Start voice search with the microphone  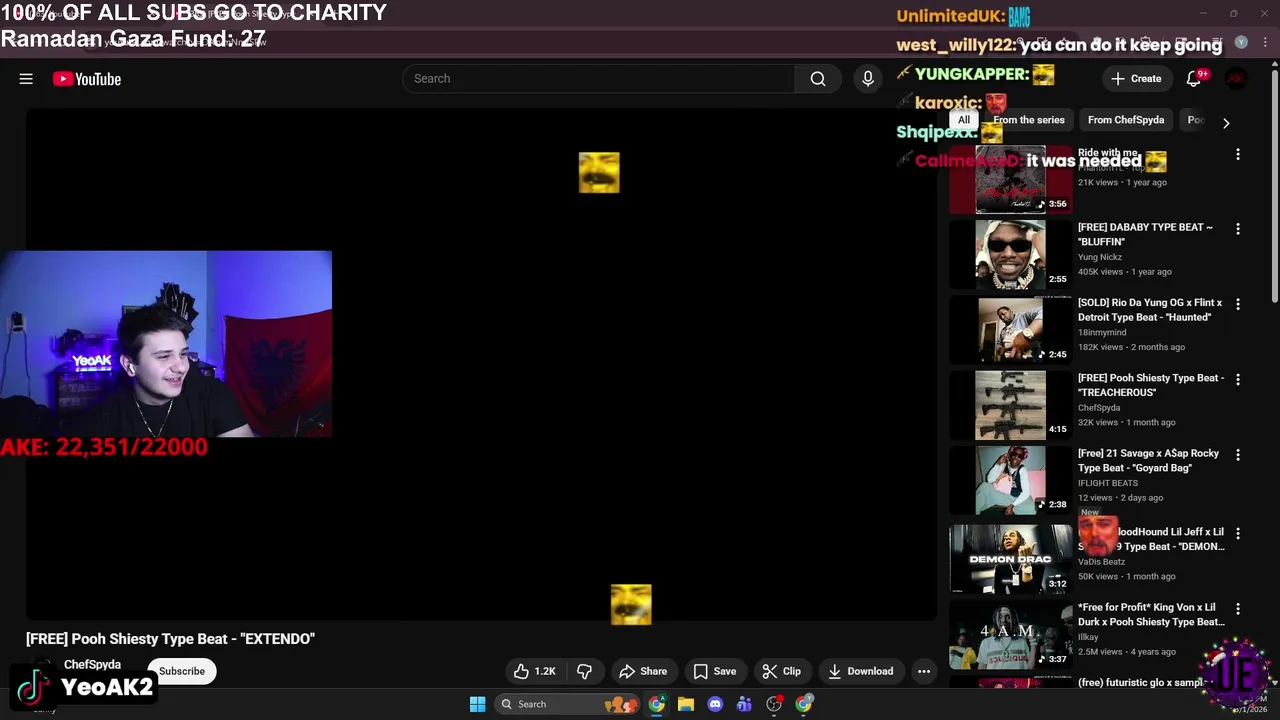pyautogui.click(x=868, y=79)
